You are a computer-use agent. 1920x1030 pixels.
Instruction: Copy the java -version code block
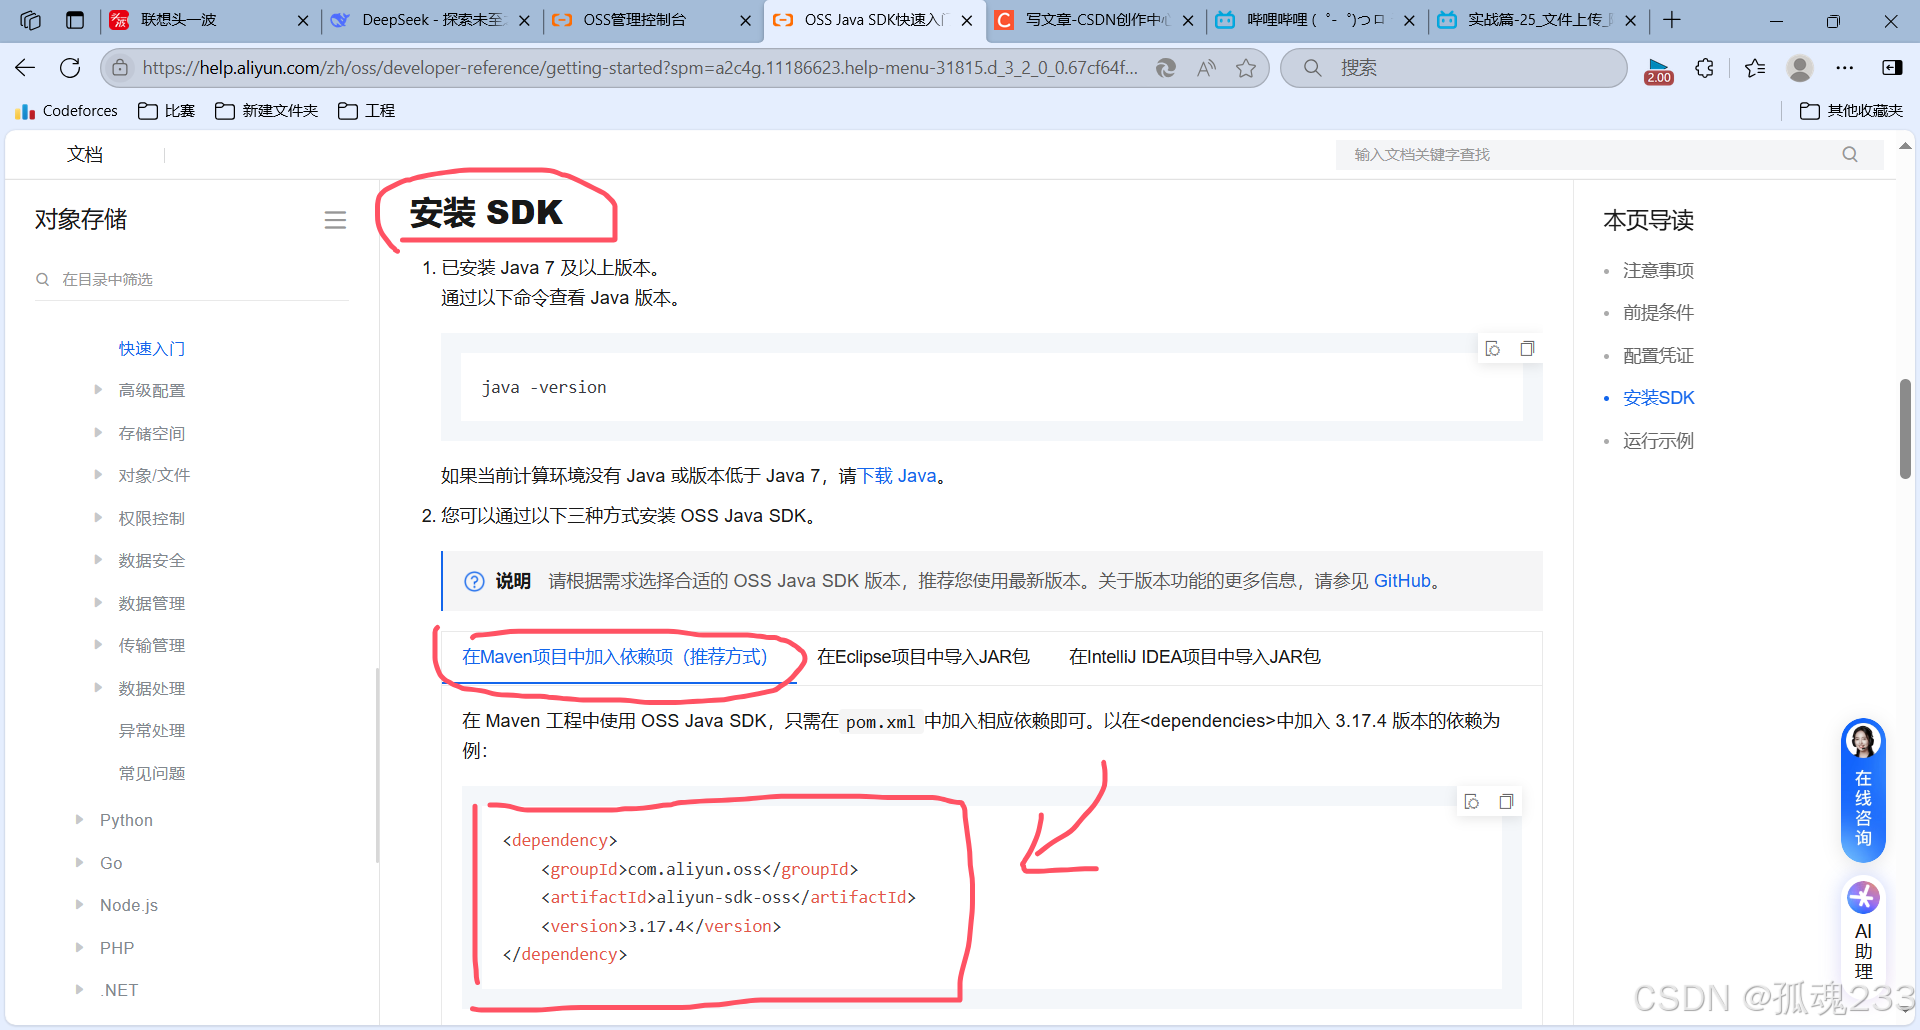coord(1527,349)
